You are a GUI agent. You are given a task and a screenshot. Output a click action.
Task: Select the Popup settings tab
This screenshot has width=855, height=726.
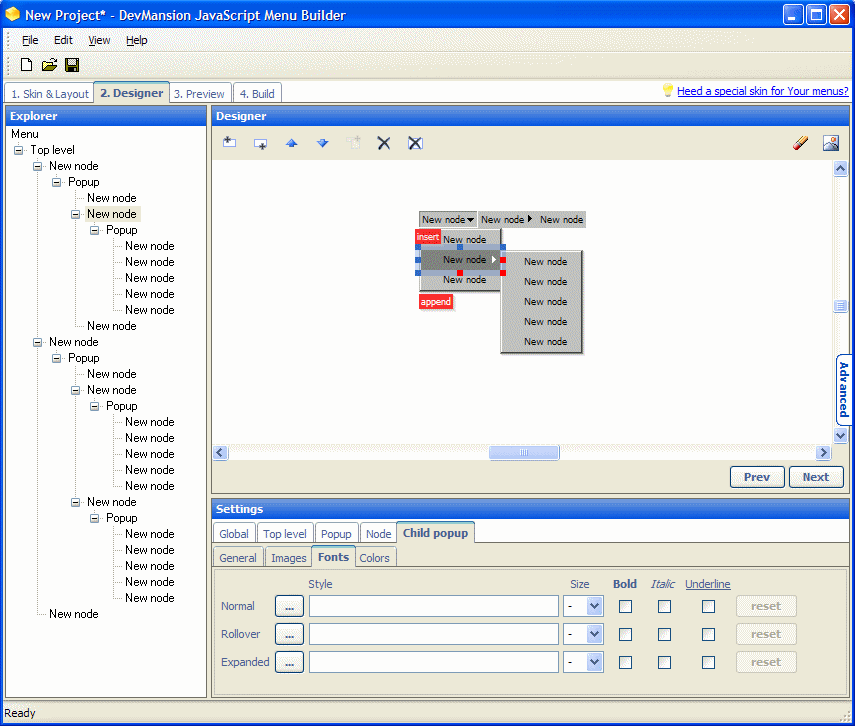pyautogui.click(x=336, y=533)
